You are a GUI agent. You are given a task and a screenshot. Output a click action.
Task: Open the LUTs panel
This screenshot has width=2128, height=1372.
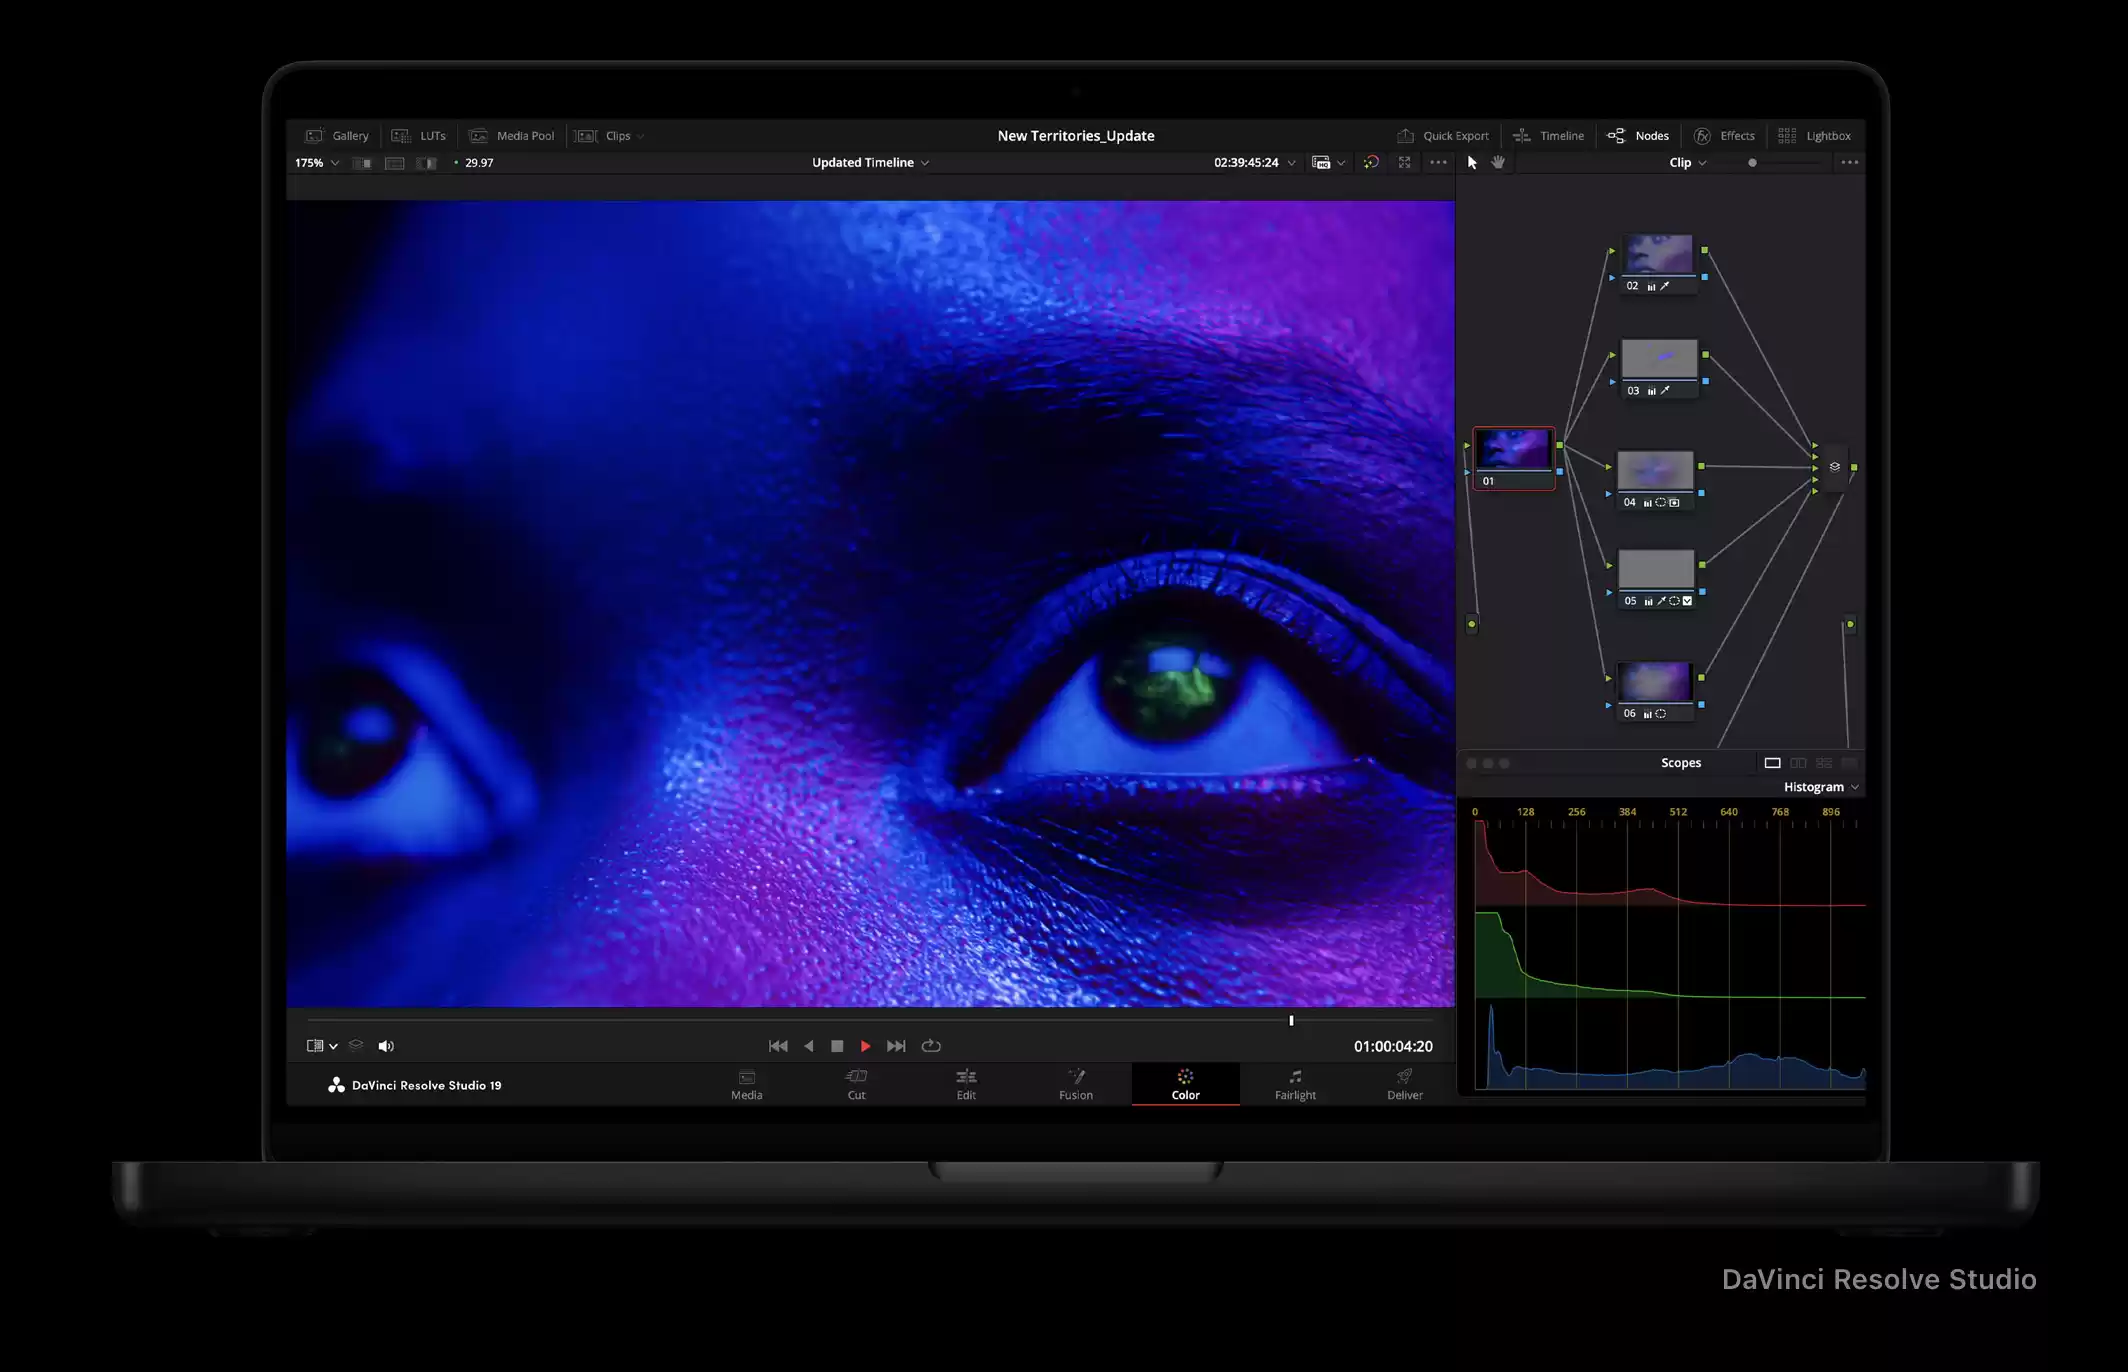419,136
